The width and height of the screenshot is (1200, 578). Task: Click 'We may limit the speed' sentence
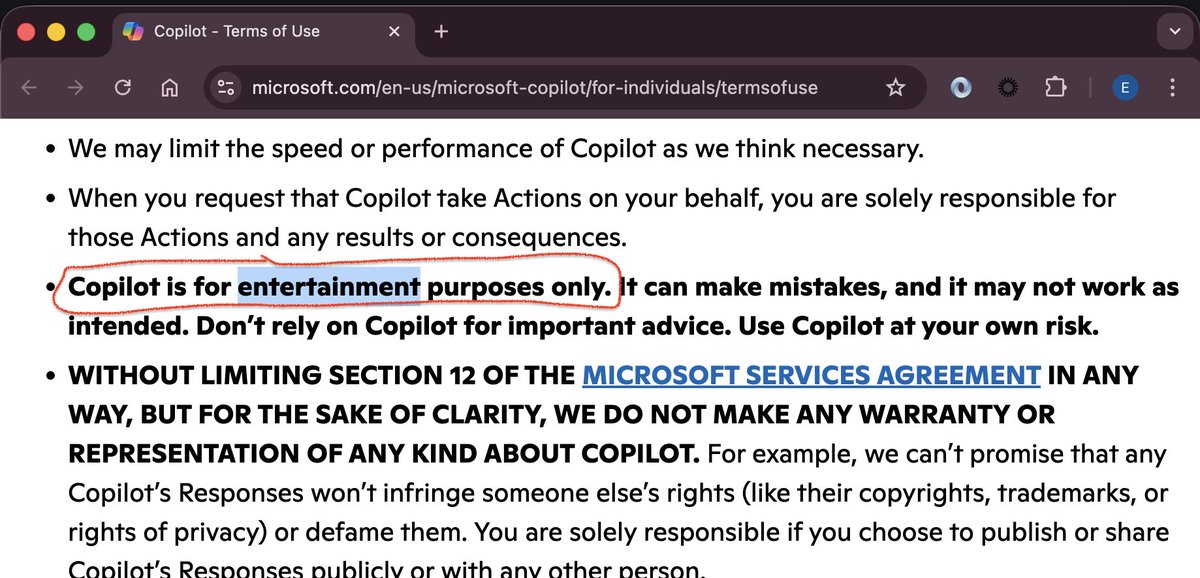click(496, 149)
